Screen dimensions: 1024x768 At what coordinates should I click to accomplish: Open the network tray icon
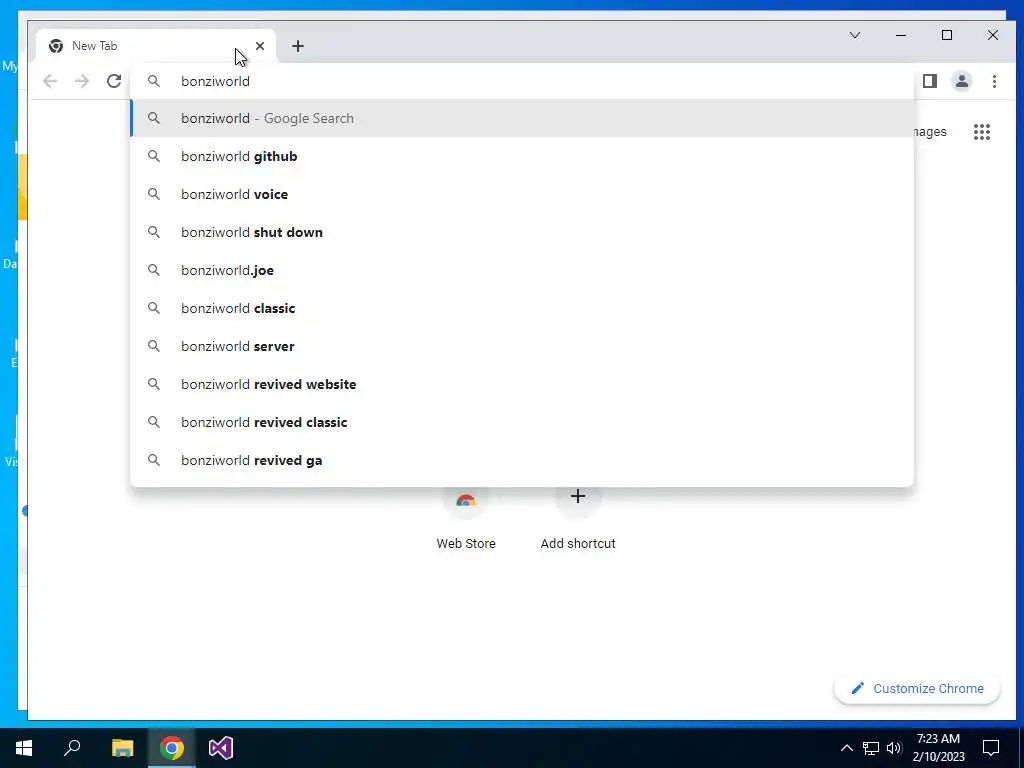(871, 748)
